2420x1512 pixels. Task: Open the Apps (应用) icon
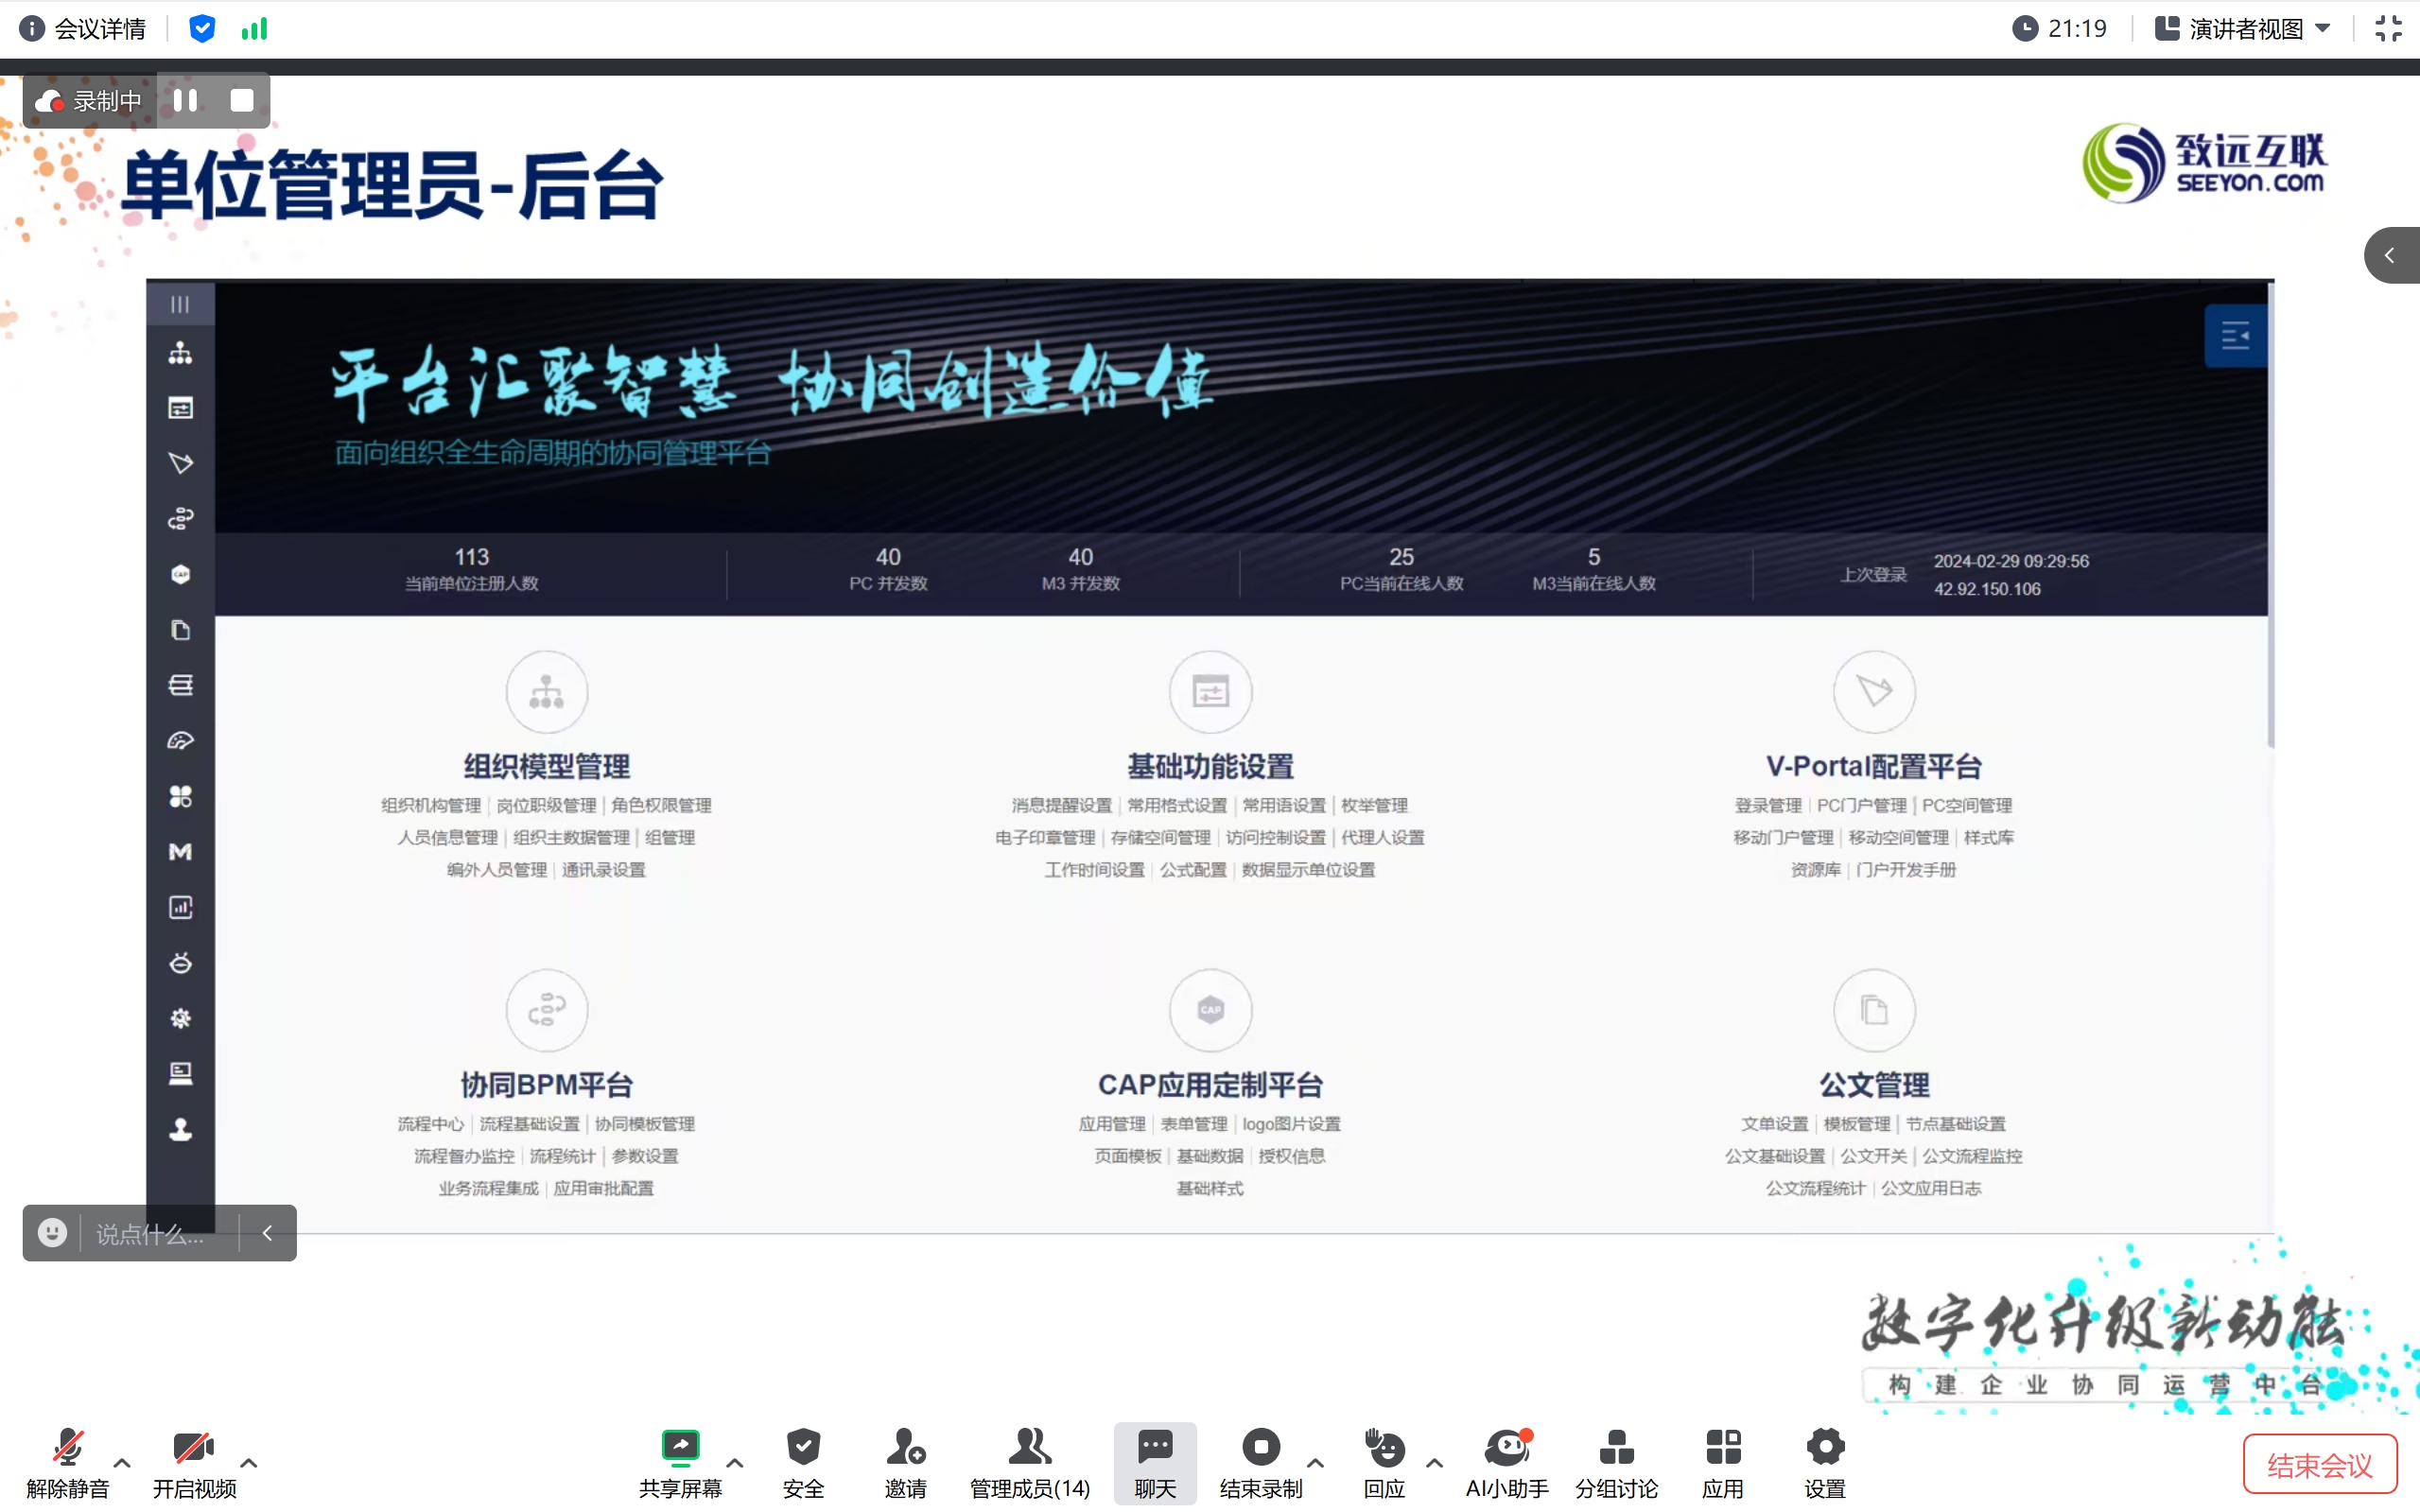click(x=1722, y=1447)
